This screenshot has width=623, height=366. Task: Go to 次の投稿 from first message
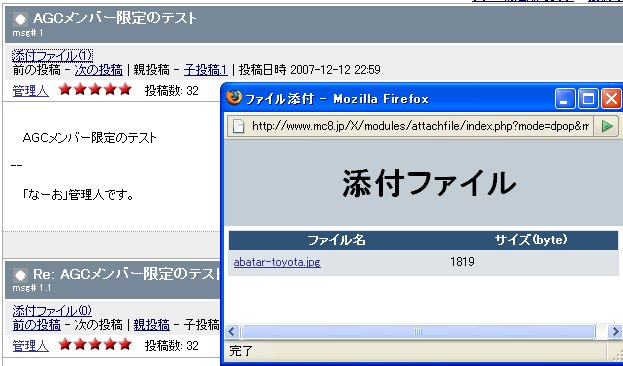[99, 70]
